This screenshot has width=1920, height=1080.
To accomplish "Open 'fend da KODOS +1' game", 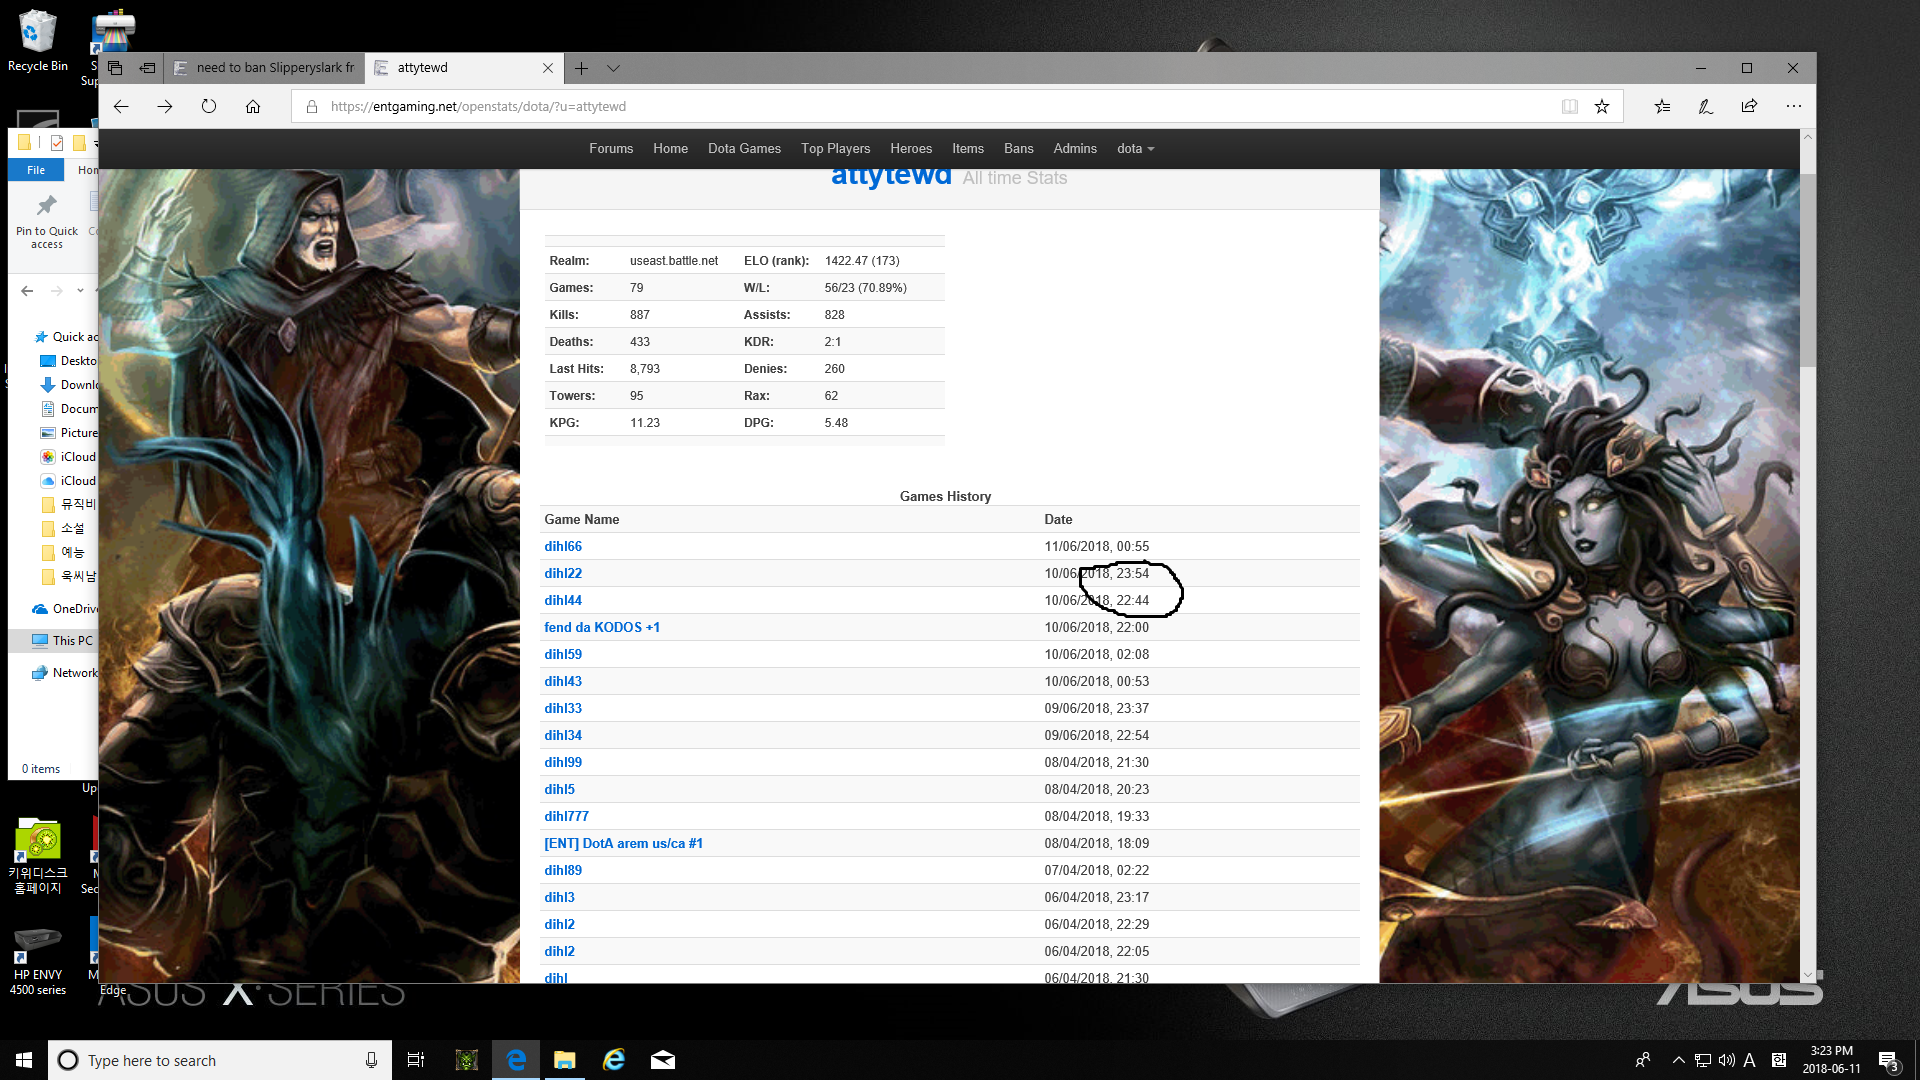I will 602,628.
